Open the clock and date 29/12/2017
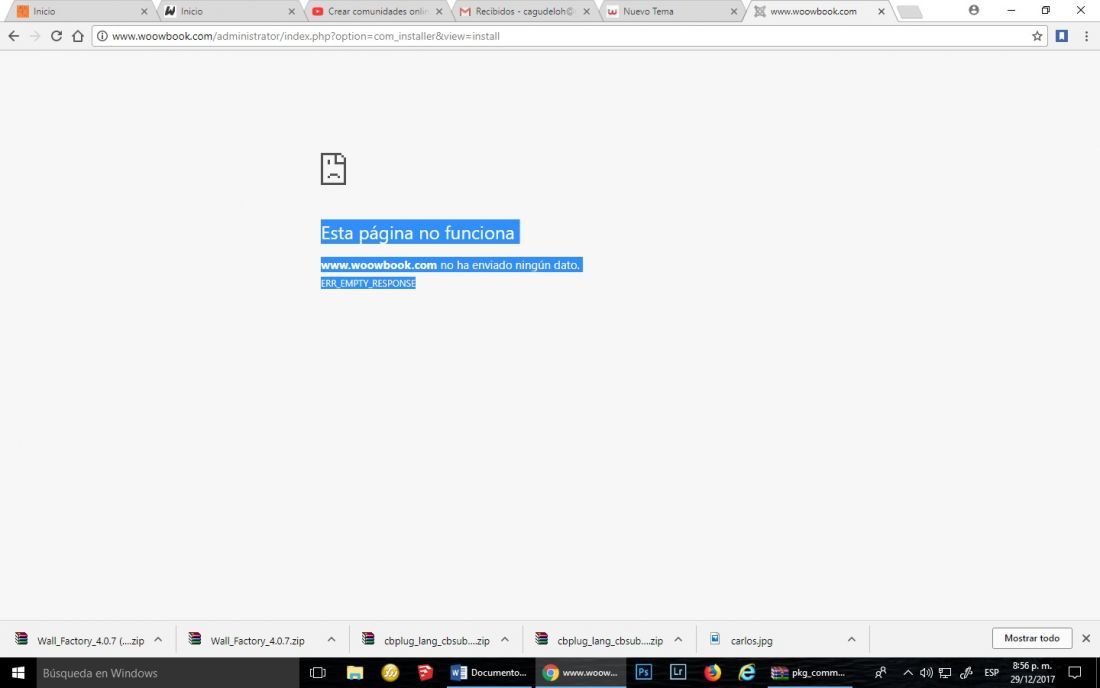This screenshot has width=1100, height=688. (1032, 673)
